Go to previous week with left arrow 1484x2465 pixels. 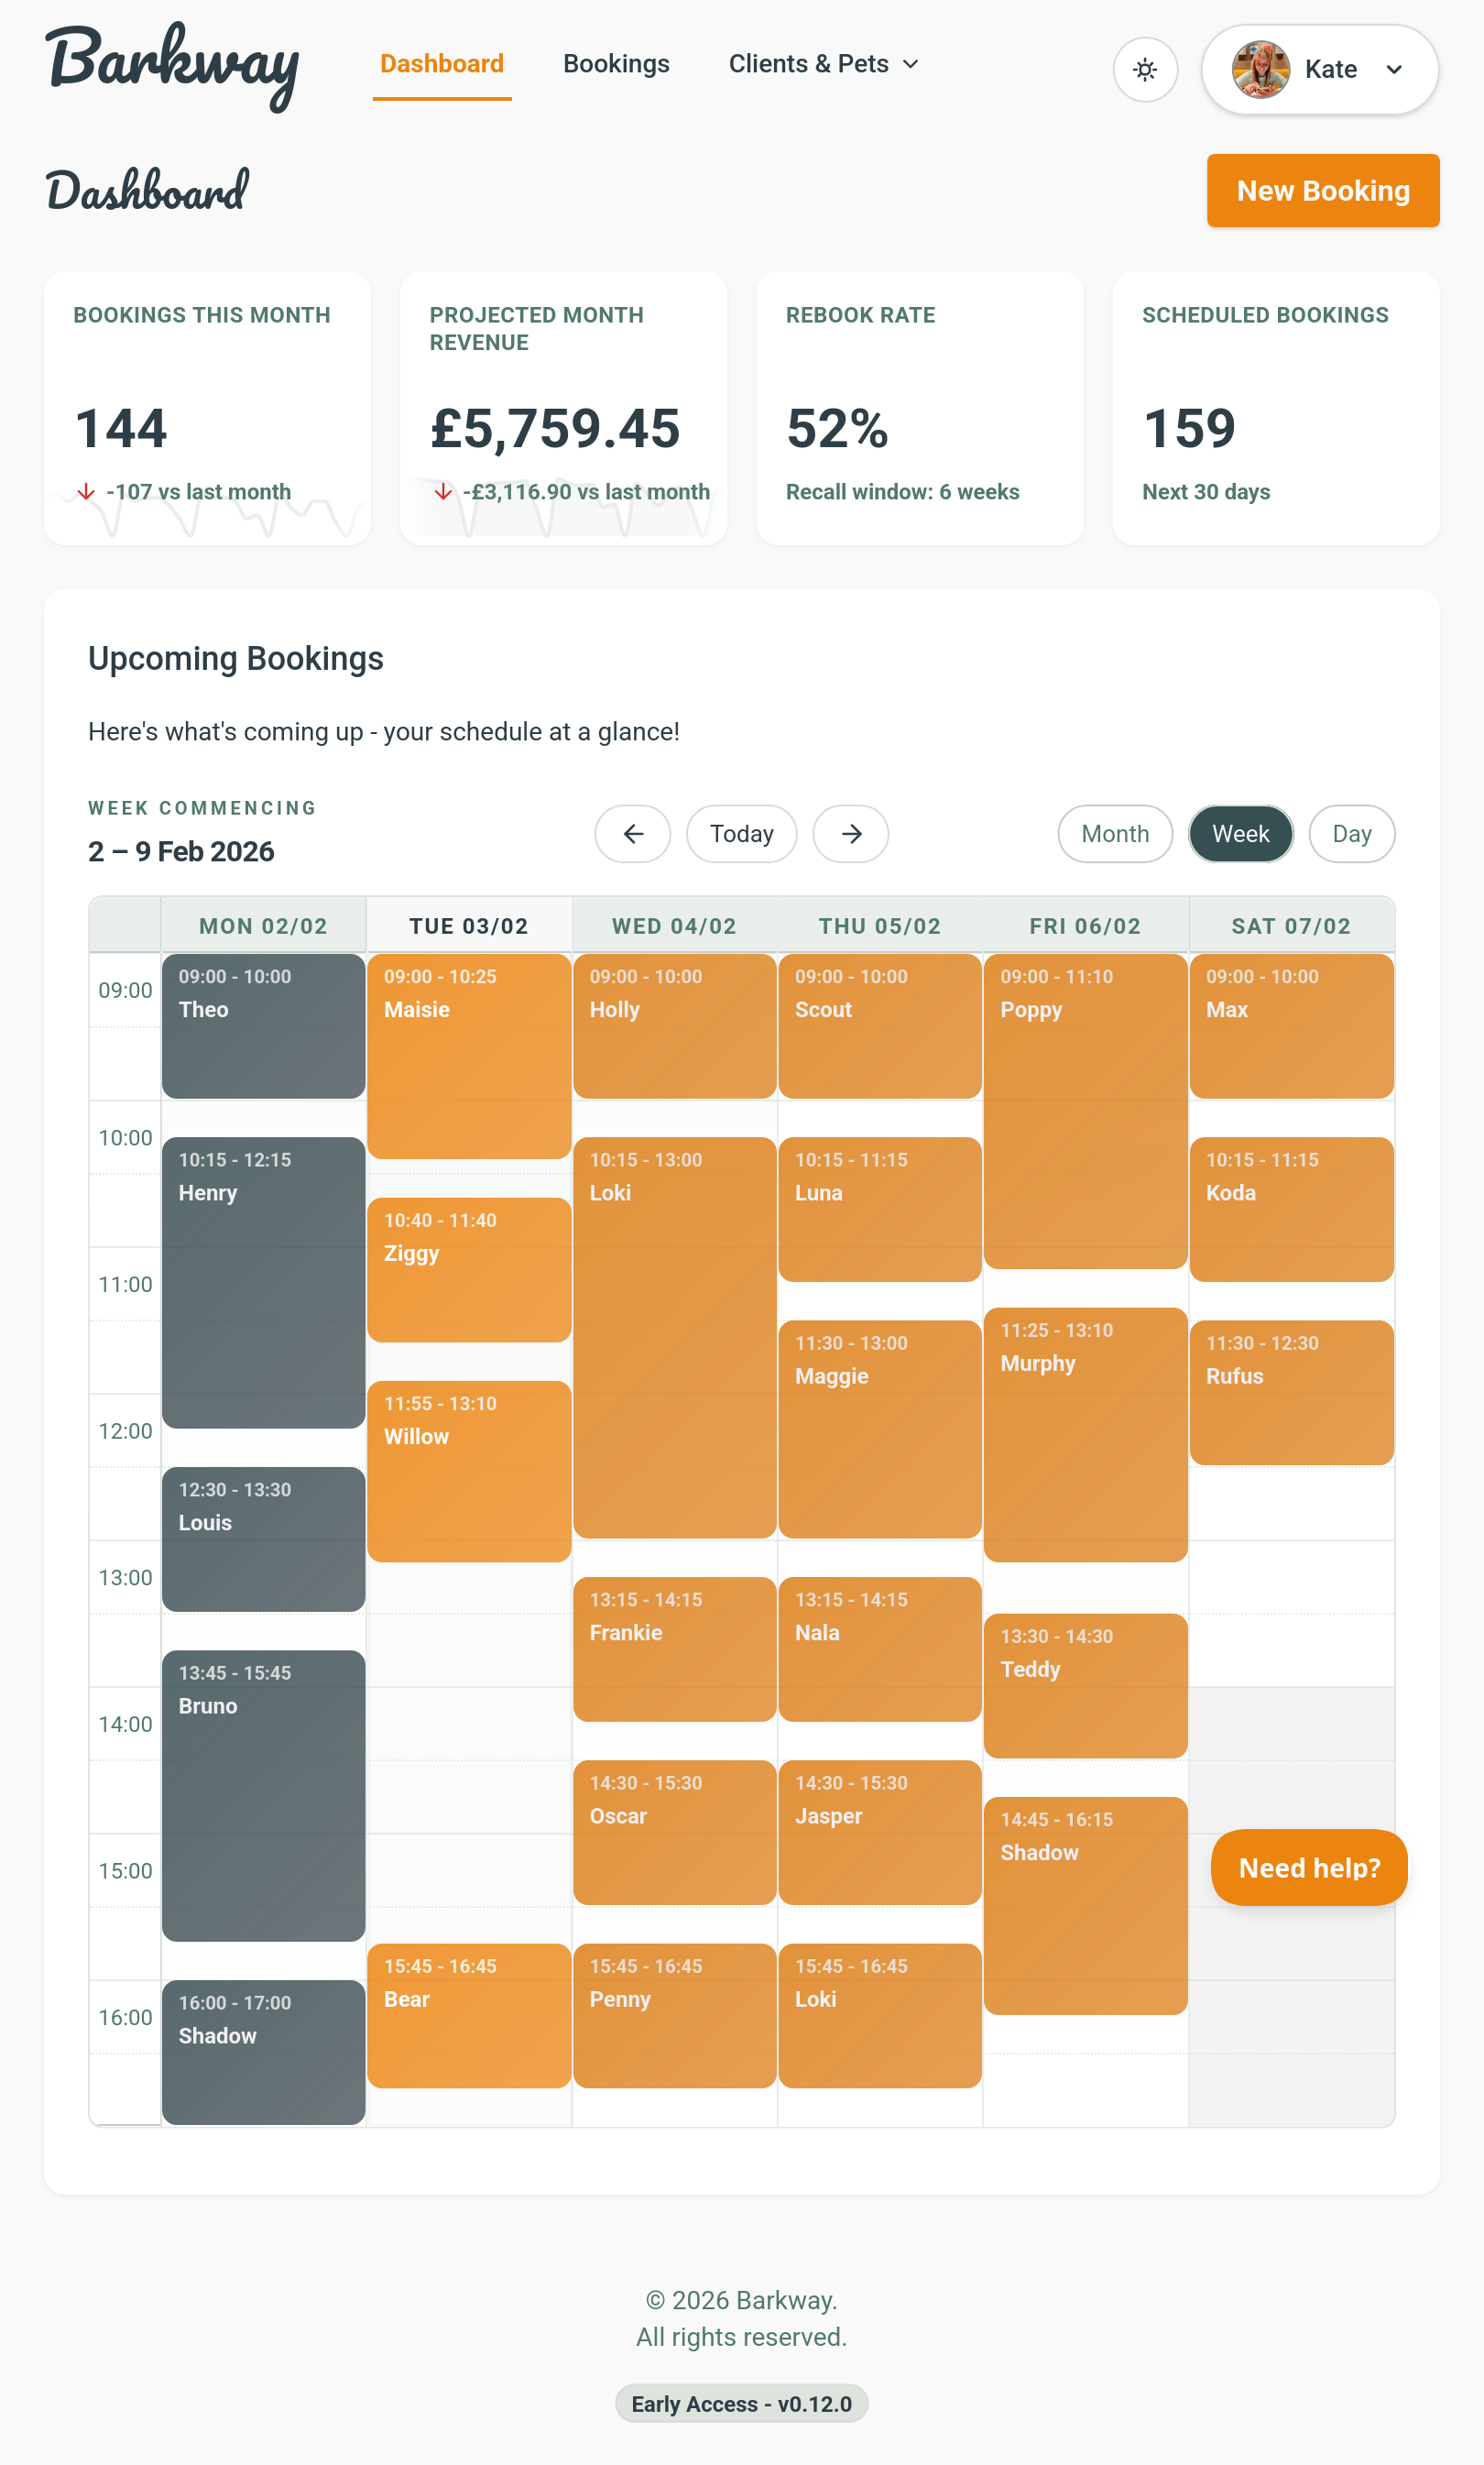[x=632, y=834]
